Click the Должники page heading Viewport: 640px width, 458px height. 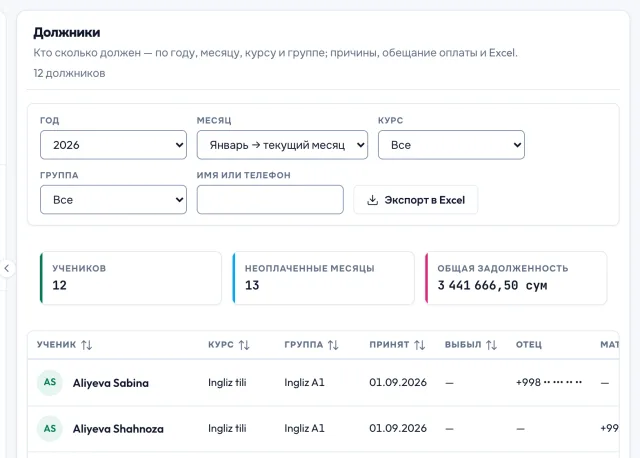pyautogui.click(x=67, y=32)
